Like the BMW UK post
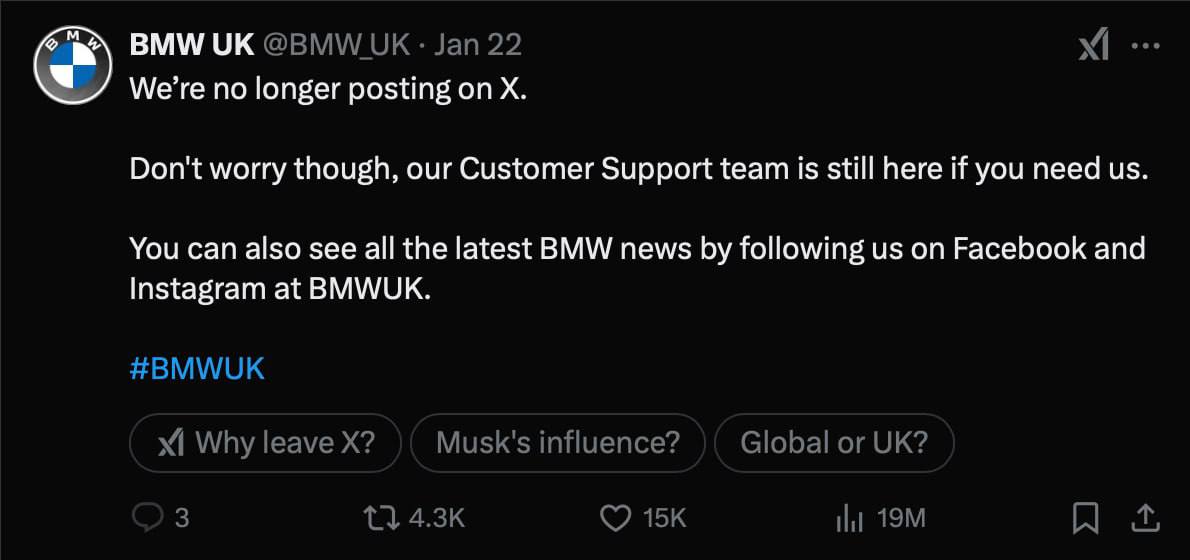This screenshot has height=560, width=1190. [x=615, y=517]
